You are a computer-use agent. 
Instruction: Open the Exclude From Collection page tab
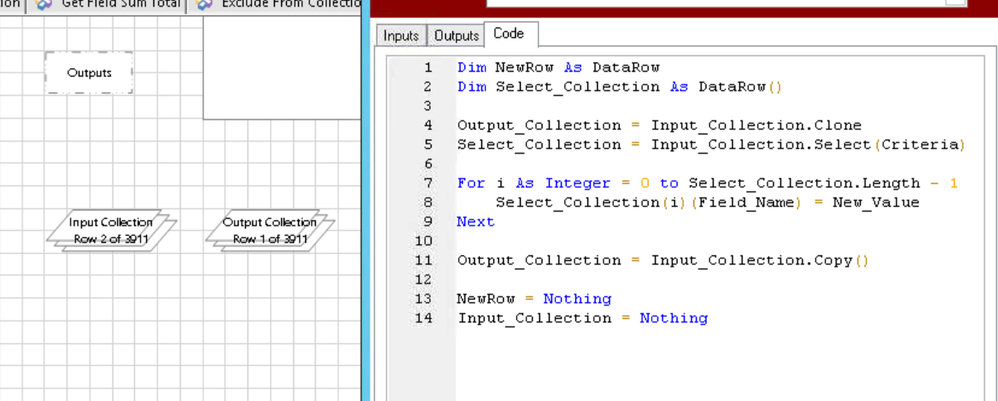pyautogui.click(x=274, y=5)
